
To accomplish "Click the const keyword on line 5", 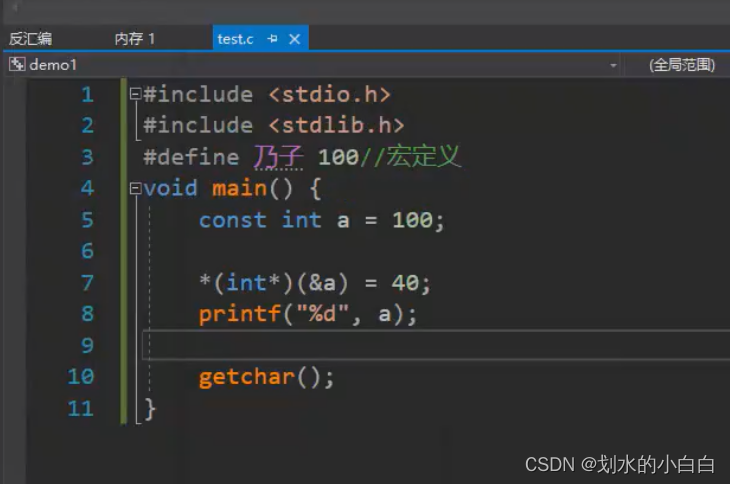I will coord(232,220).
